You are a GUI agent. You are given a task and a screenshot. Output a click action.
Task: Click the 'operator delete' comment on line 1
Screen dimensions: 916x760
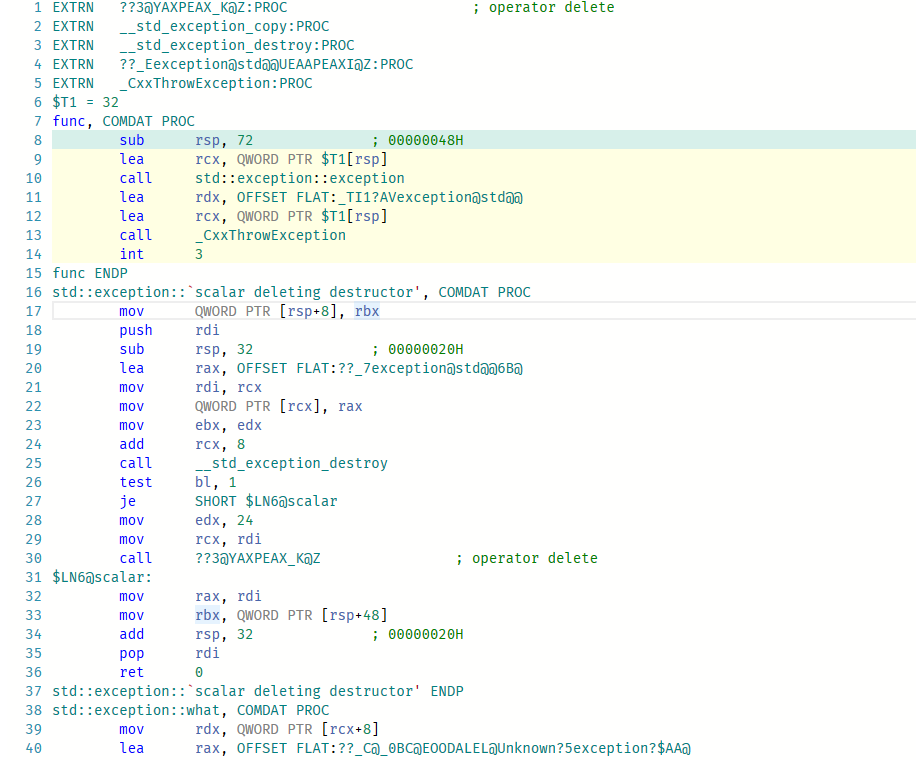coord(551,8)
